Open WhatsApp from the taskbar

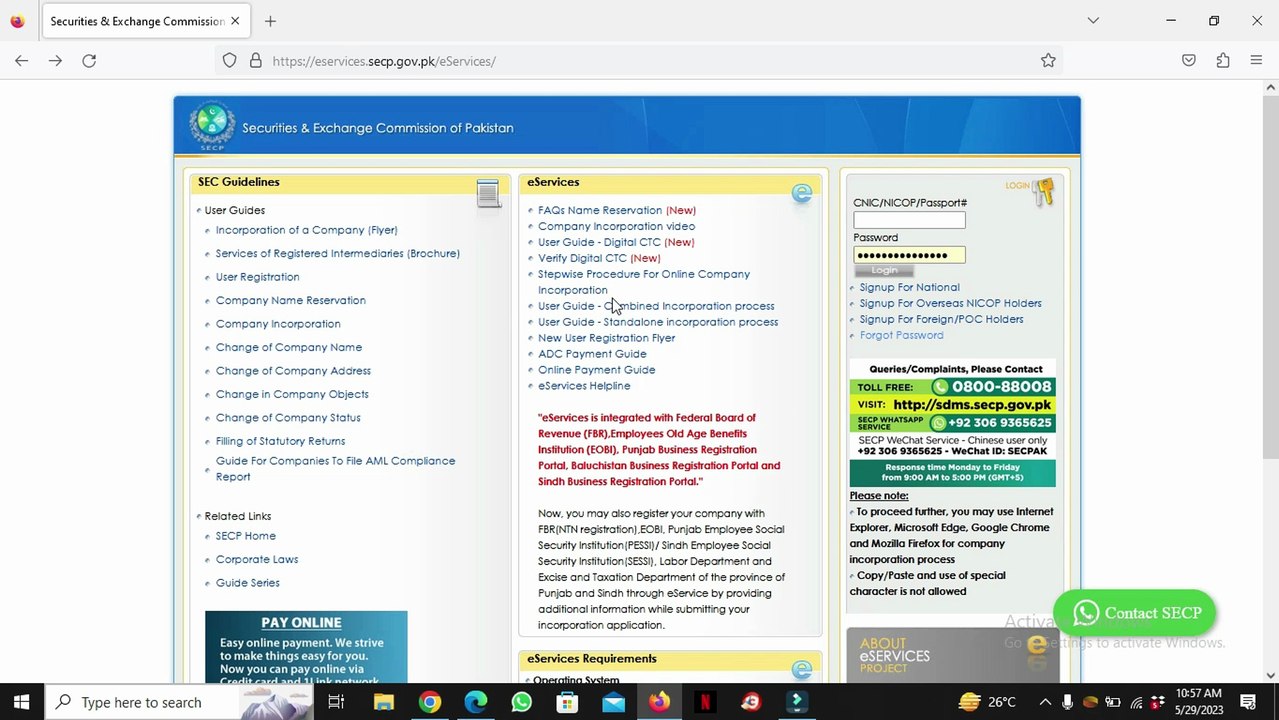(x=521, y=702)
